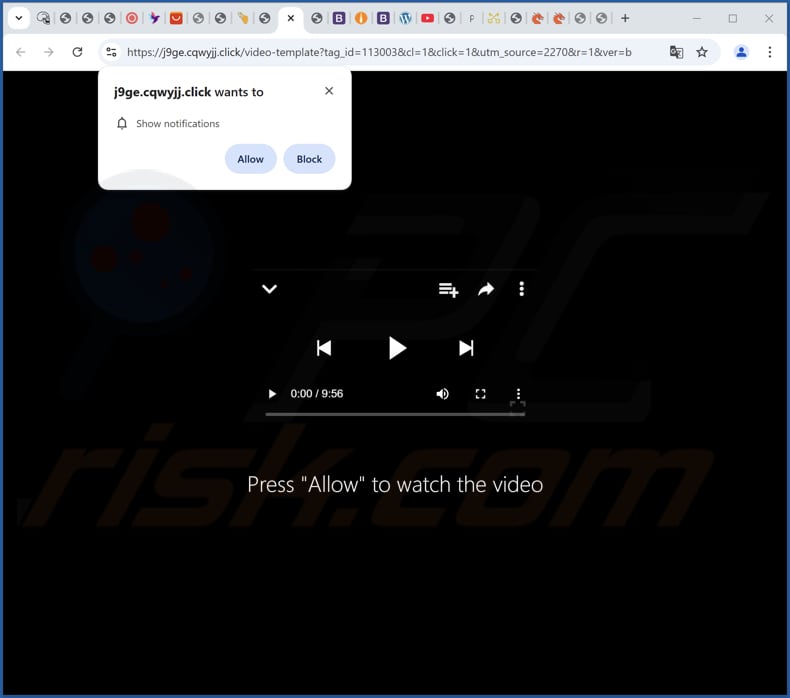Open the Translate this page icon
This screenshot has width=790, height=698.
point(676,52)
